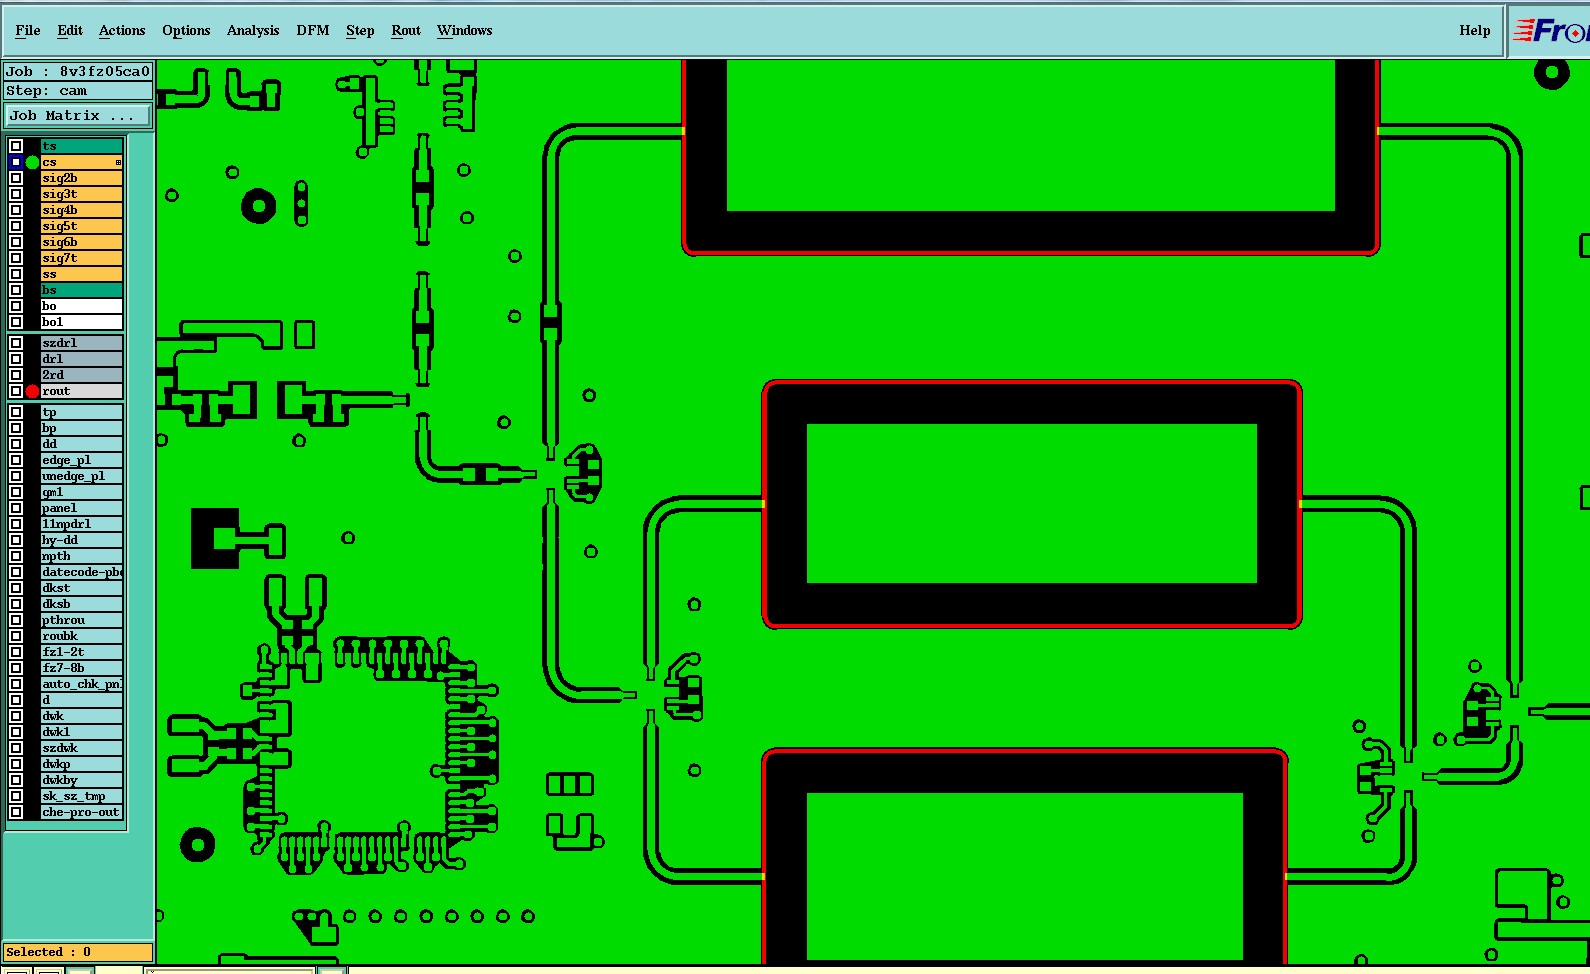Open the File menu
Image resolution: width=1590 pixels, height=974 pixels.
(x=28, y=31)
